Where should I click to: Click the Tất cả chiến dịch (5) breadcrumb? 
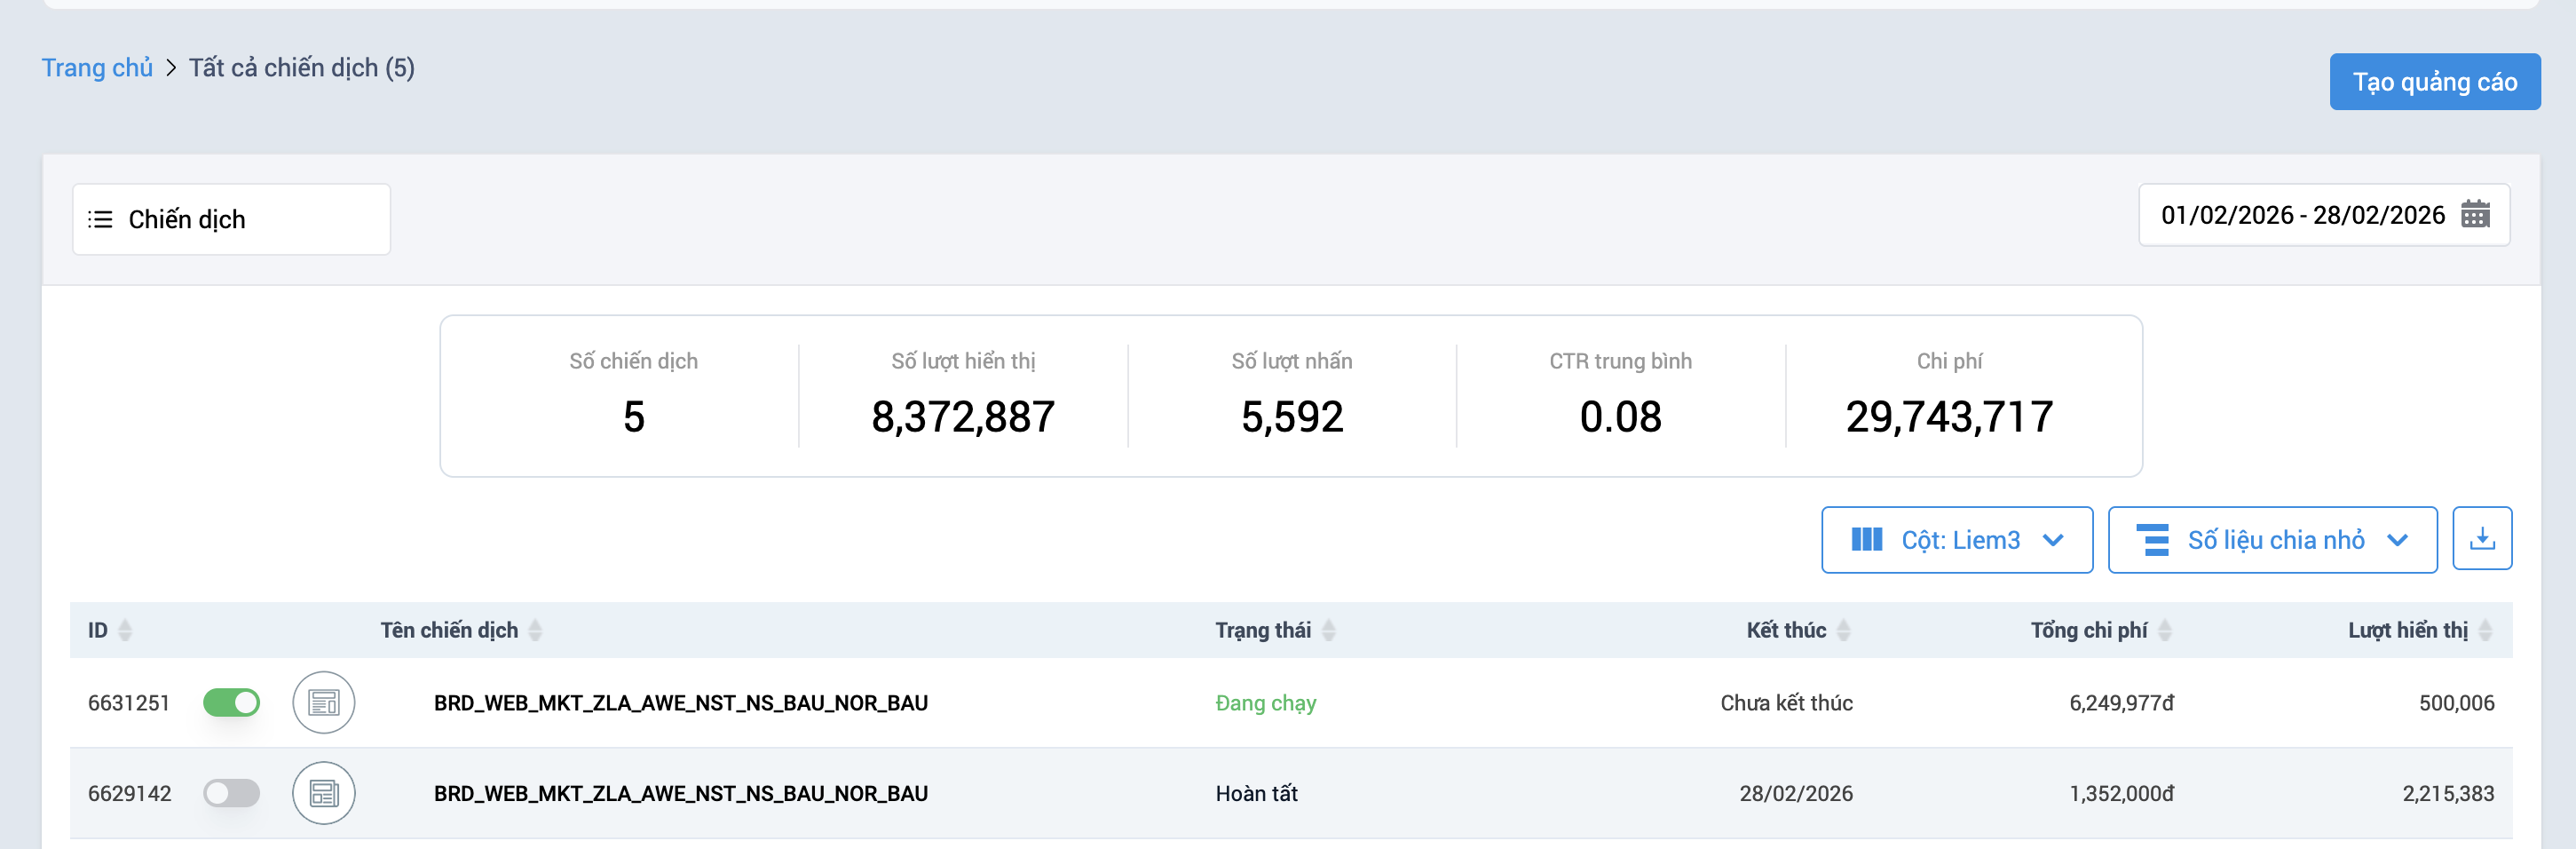click(x=301, y=67)
